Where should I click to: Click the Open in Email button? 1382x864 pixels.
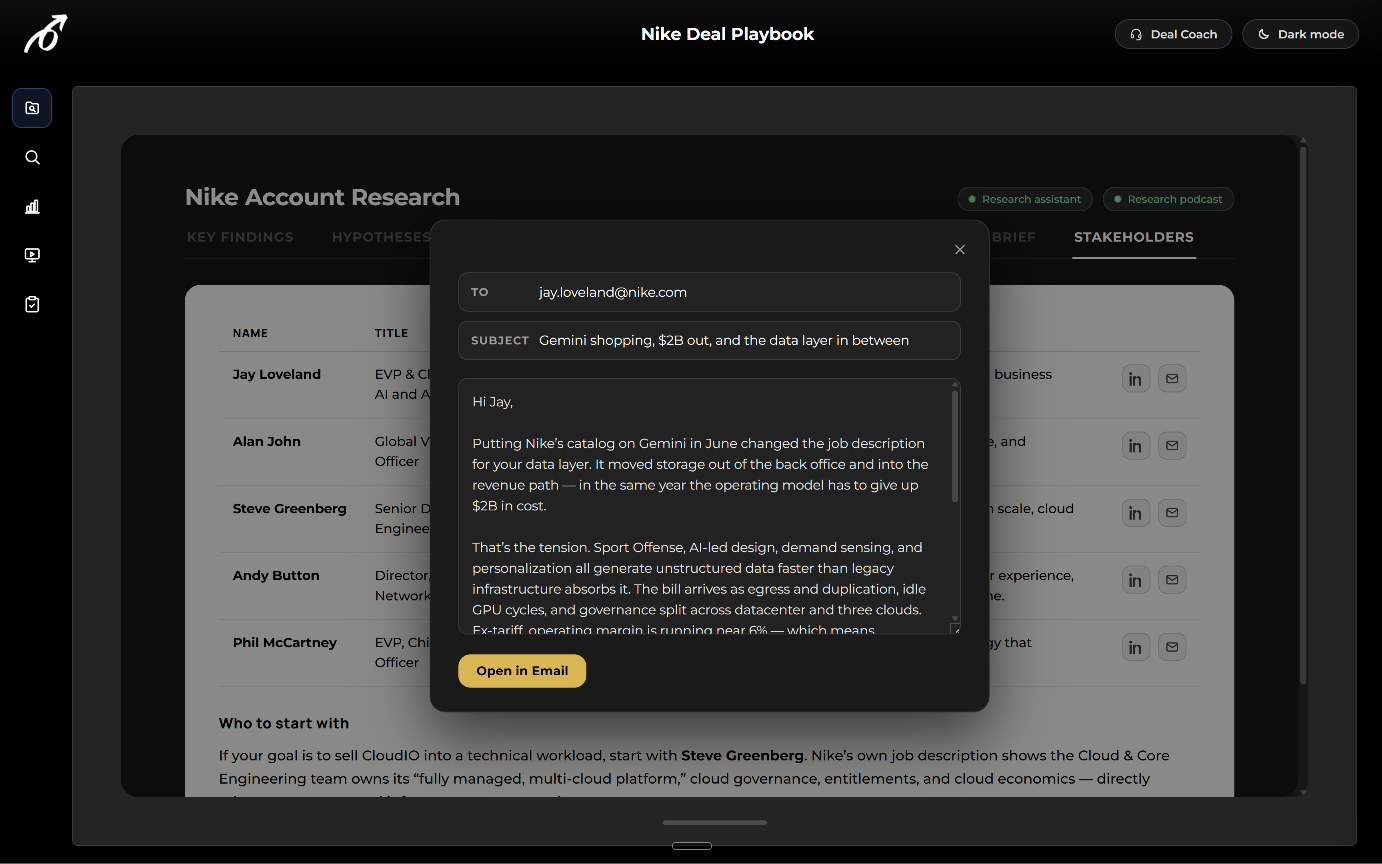click(x=522, y=671)
